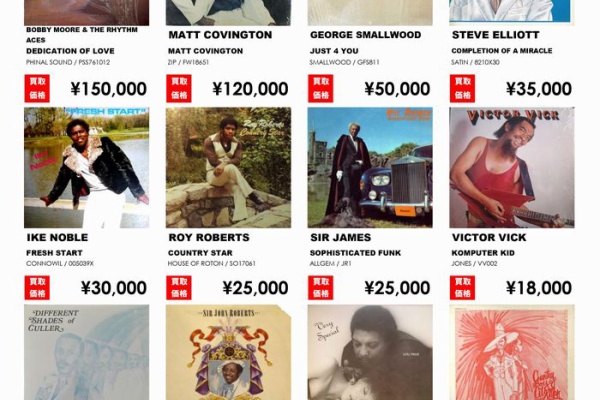Open the Roy Roberts Country Star cover
The image size is (600, 400).
click(x=228, y=168)
